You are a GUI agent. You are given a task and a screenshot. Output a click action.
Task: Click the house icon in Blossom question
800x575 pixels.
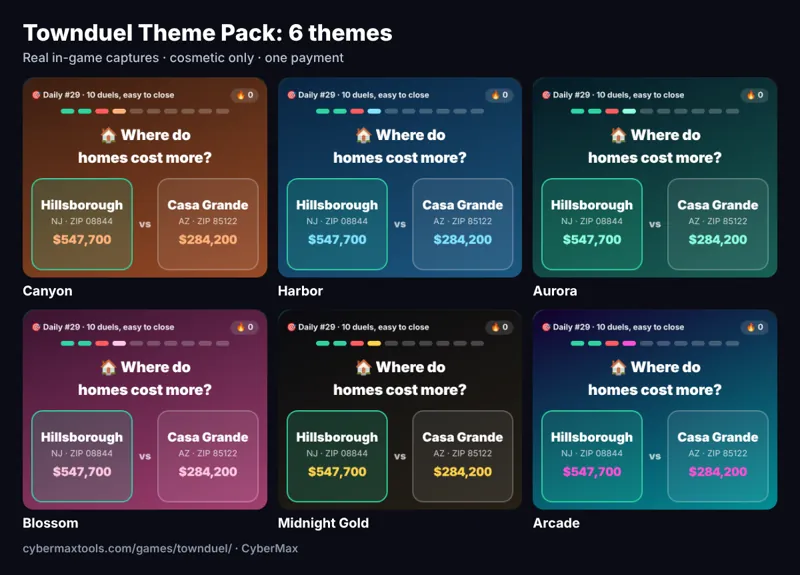point(108,367)
